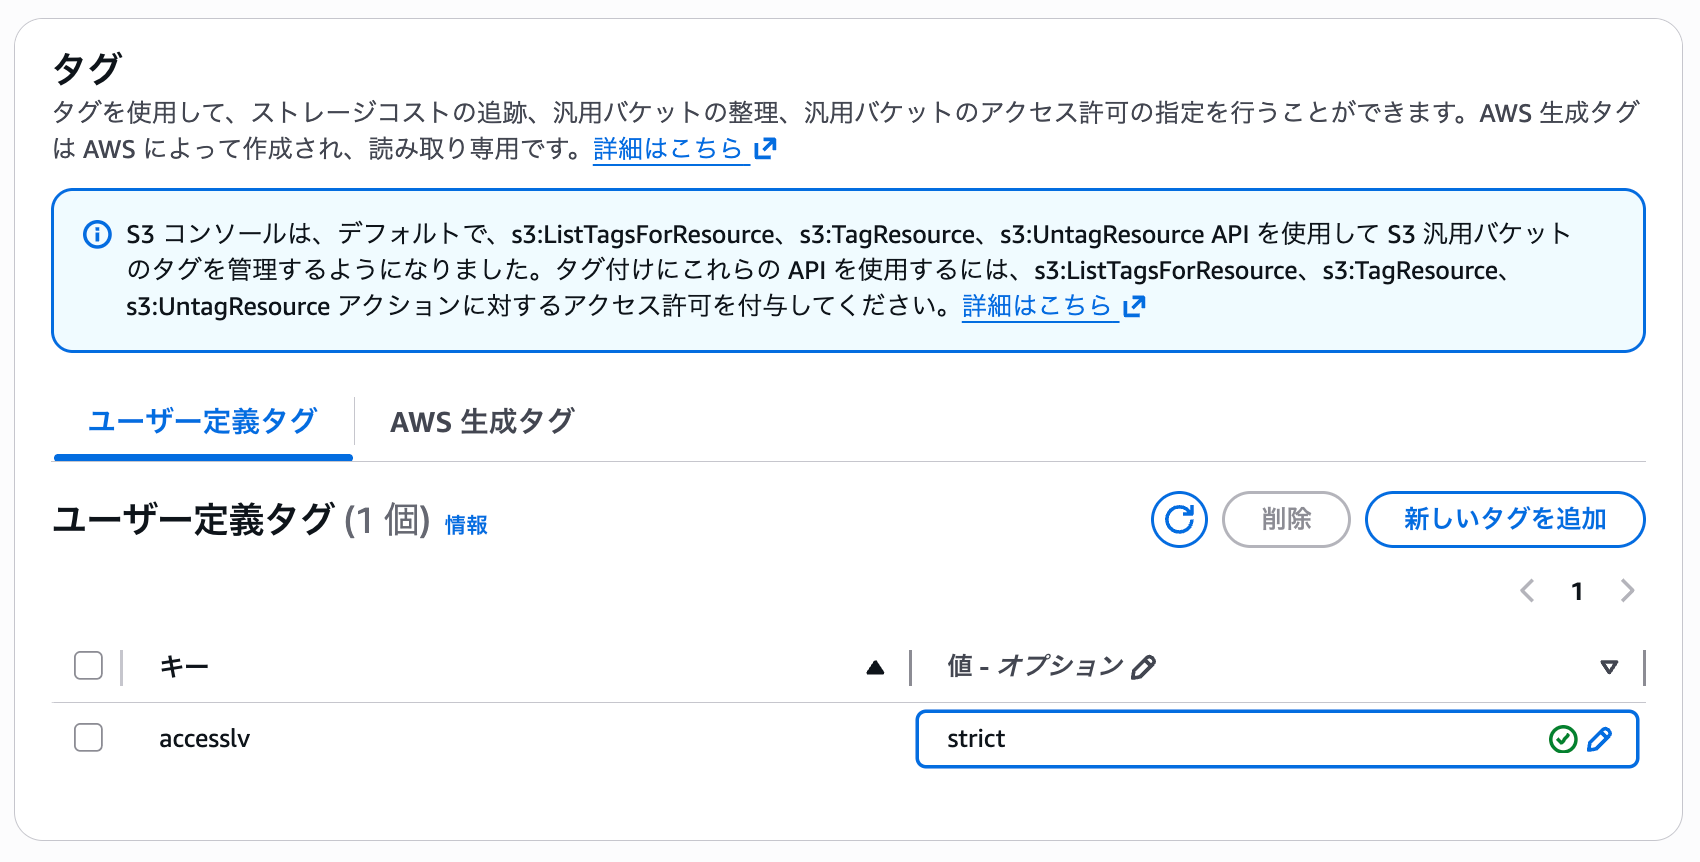
Task: Sort ascending by キー column arrow
Action: click(x=875, y=667)
